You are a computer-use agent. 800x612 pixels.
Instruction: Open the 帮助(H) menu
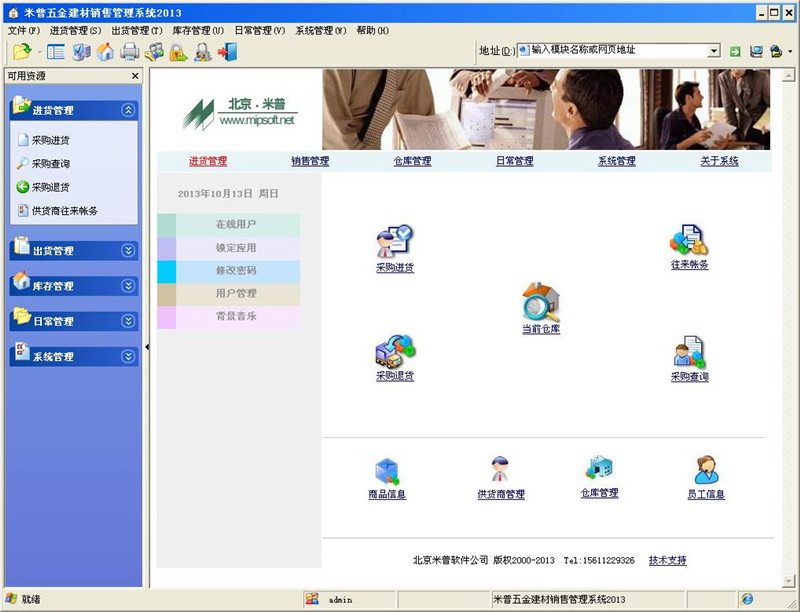click(372, 31)
